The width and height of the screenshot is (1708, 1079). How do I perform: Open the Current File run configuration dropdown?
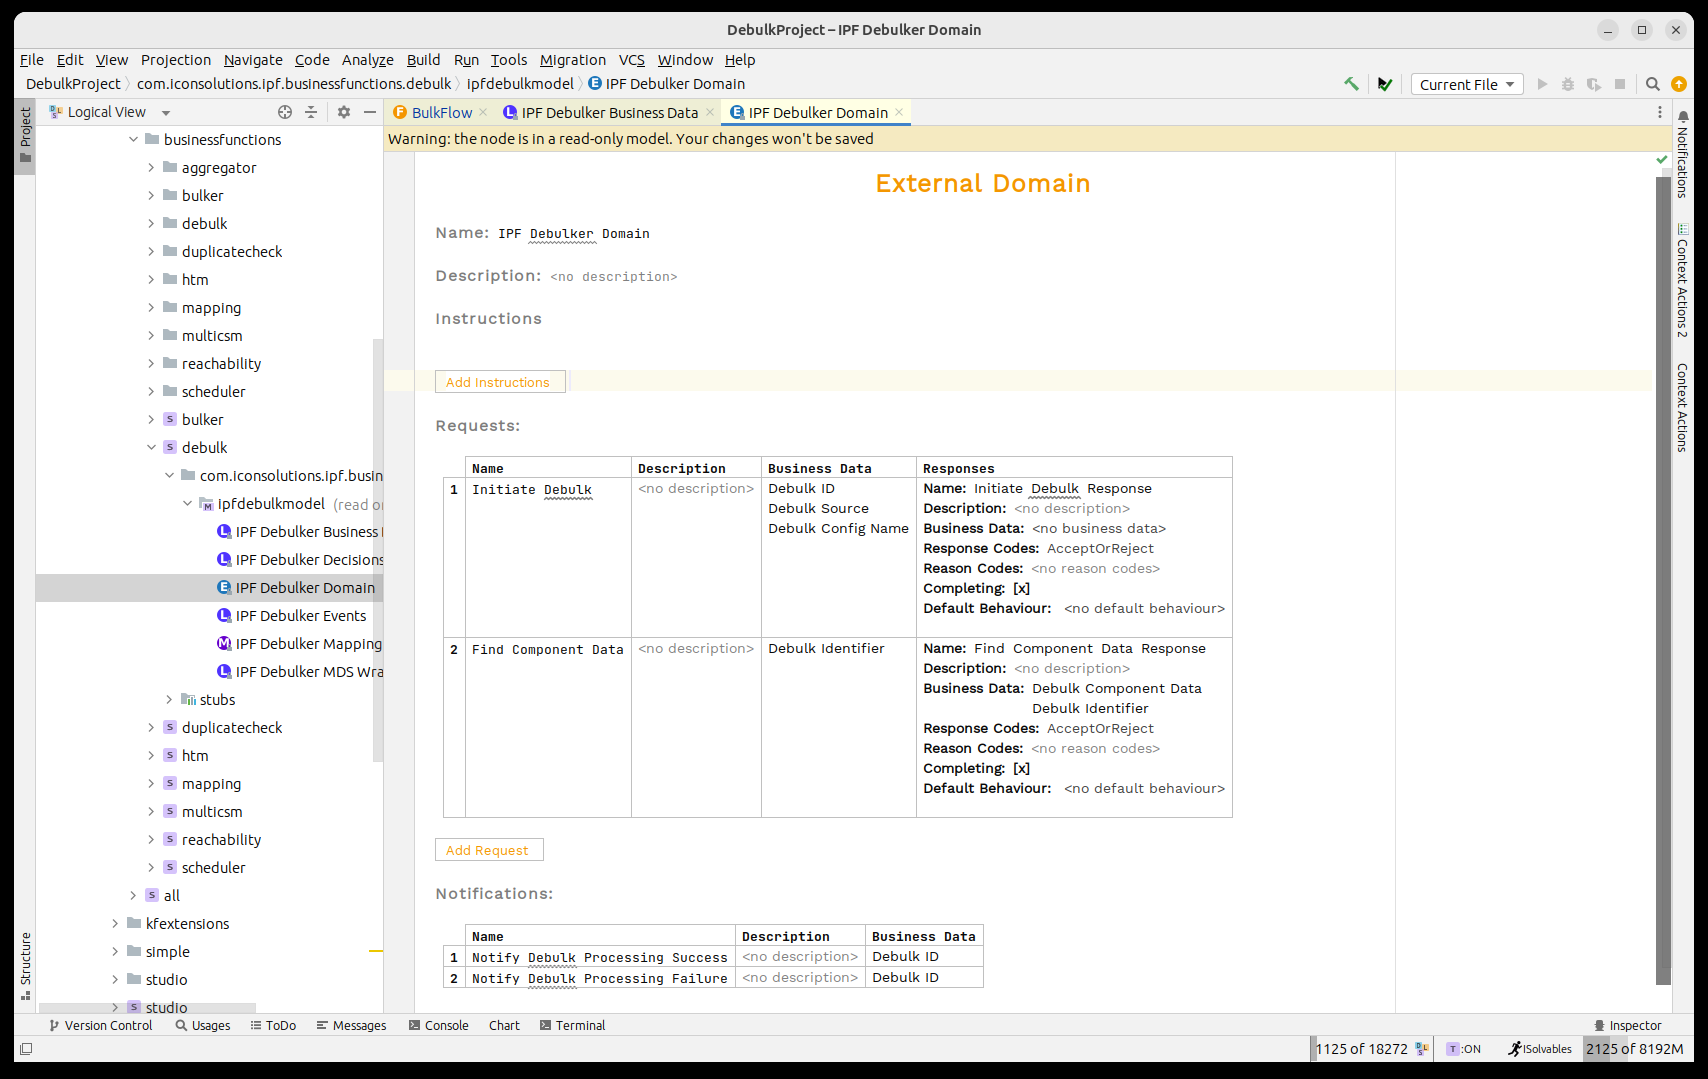pos(1466,84)
